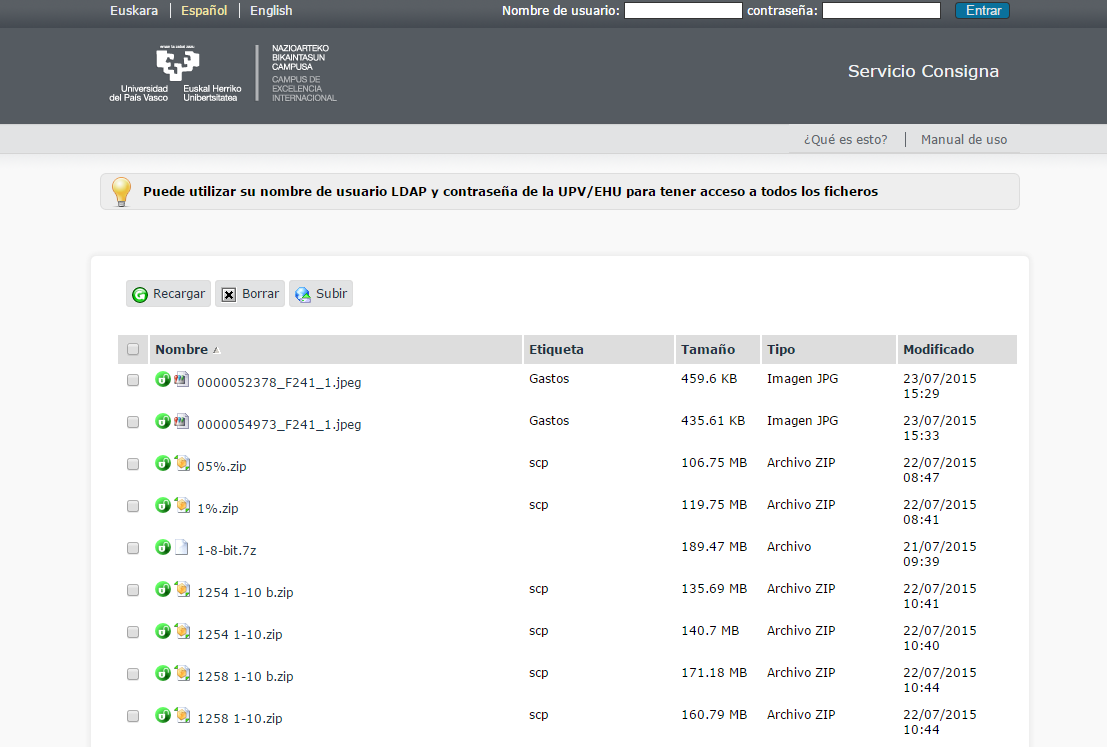Select the checkbox for 1254 1-10.zip

(x=133, y=632)
